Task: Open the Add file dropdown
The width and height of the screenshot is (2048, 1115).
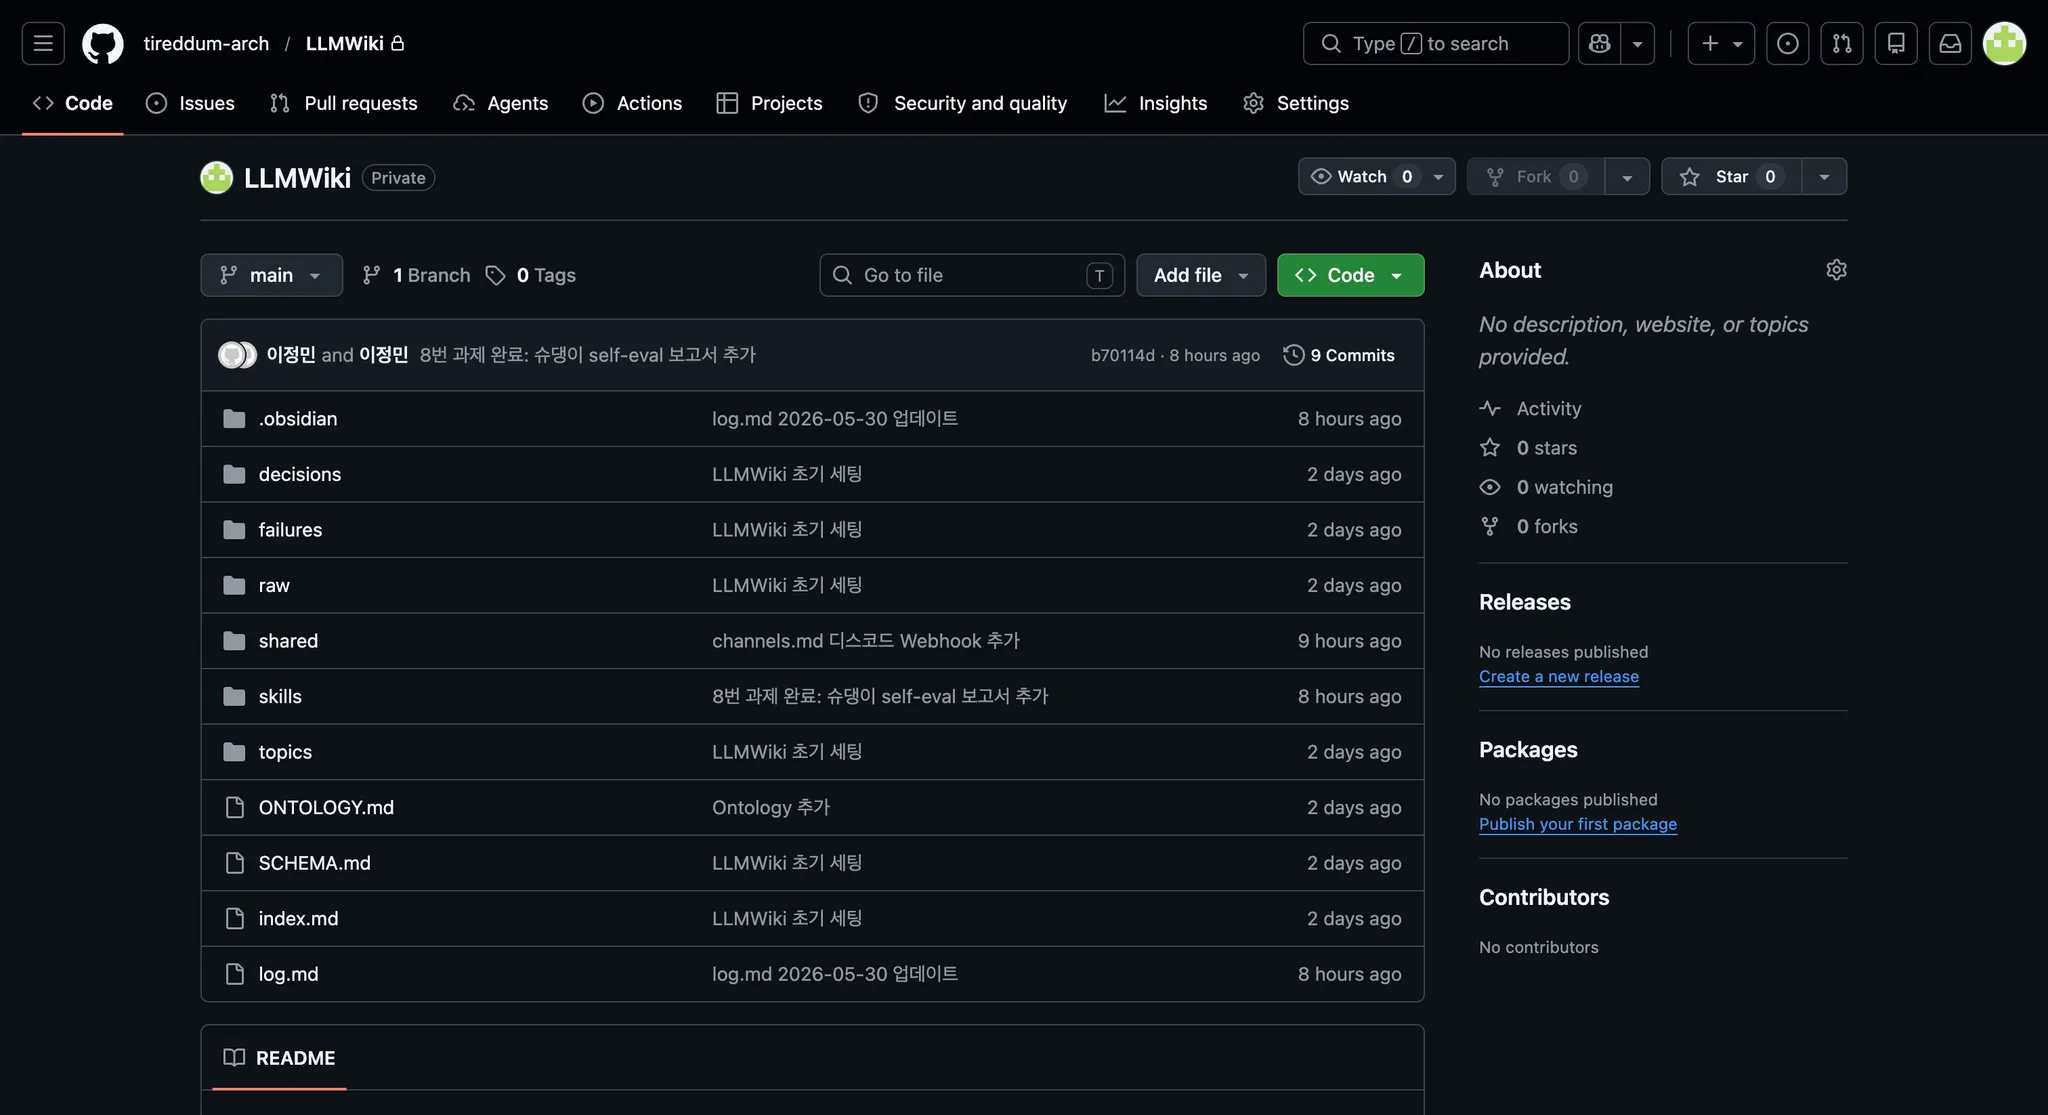Action: [1201, 275]
